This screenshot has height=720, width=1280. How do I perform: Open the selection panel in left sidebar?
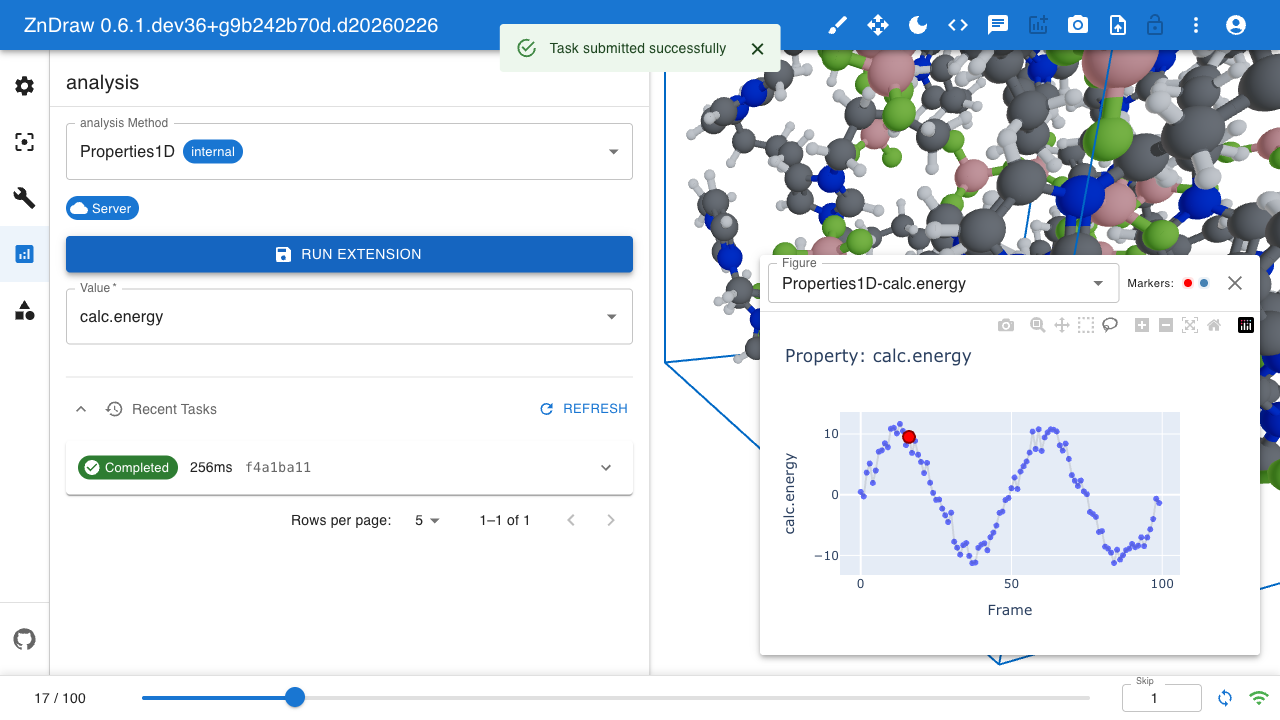(25, 142)
